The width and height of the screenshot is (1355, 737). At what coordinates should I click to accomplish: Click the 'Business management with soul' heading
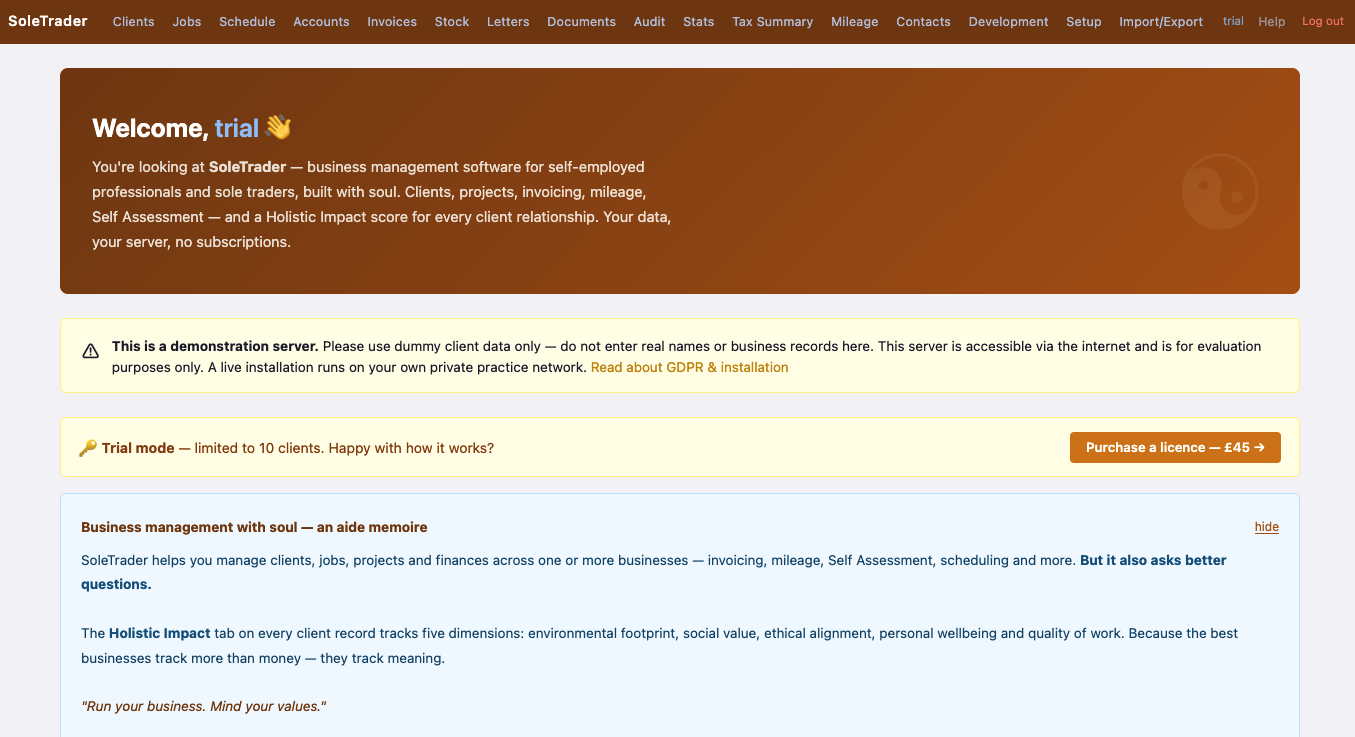click(x=254, y=527)
